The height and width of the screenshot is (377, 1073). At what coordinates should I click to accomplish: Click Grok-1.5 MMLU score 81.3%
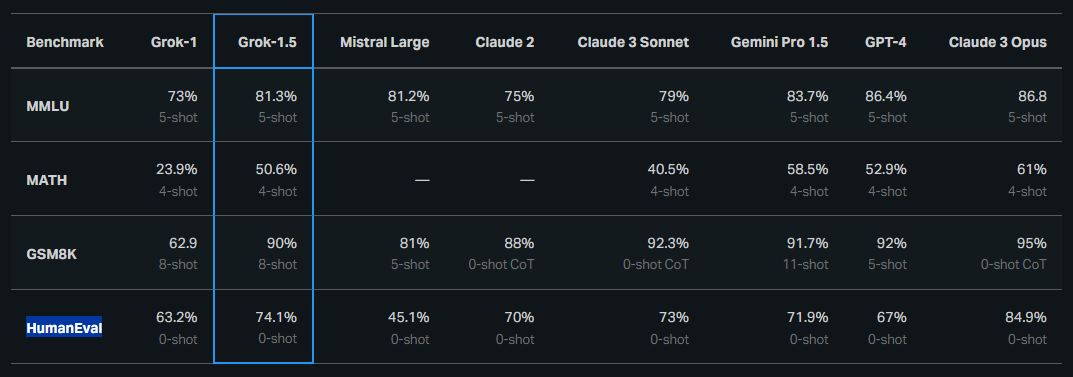[x=276, y=96]
